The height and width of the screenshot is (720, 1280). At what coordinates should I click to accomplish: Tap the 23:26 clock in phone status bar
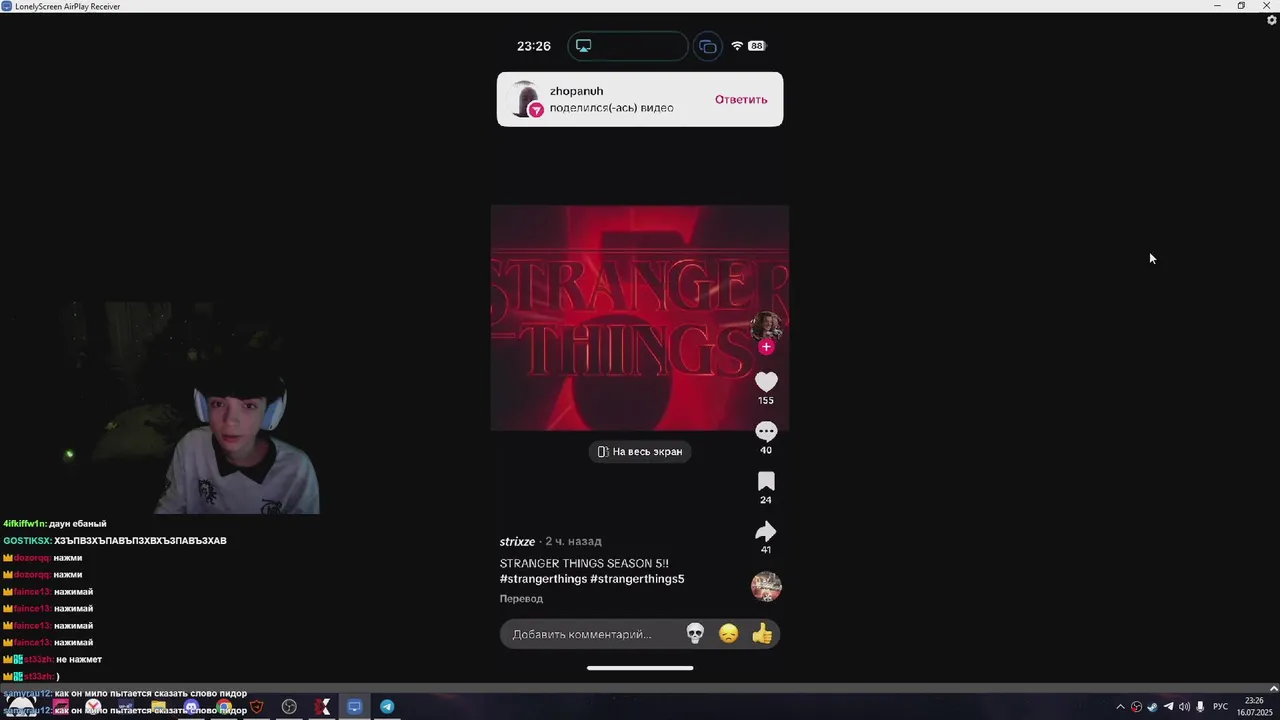(x=534, y=46)
